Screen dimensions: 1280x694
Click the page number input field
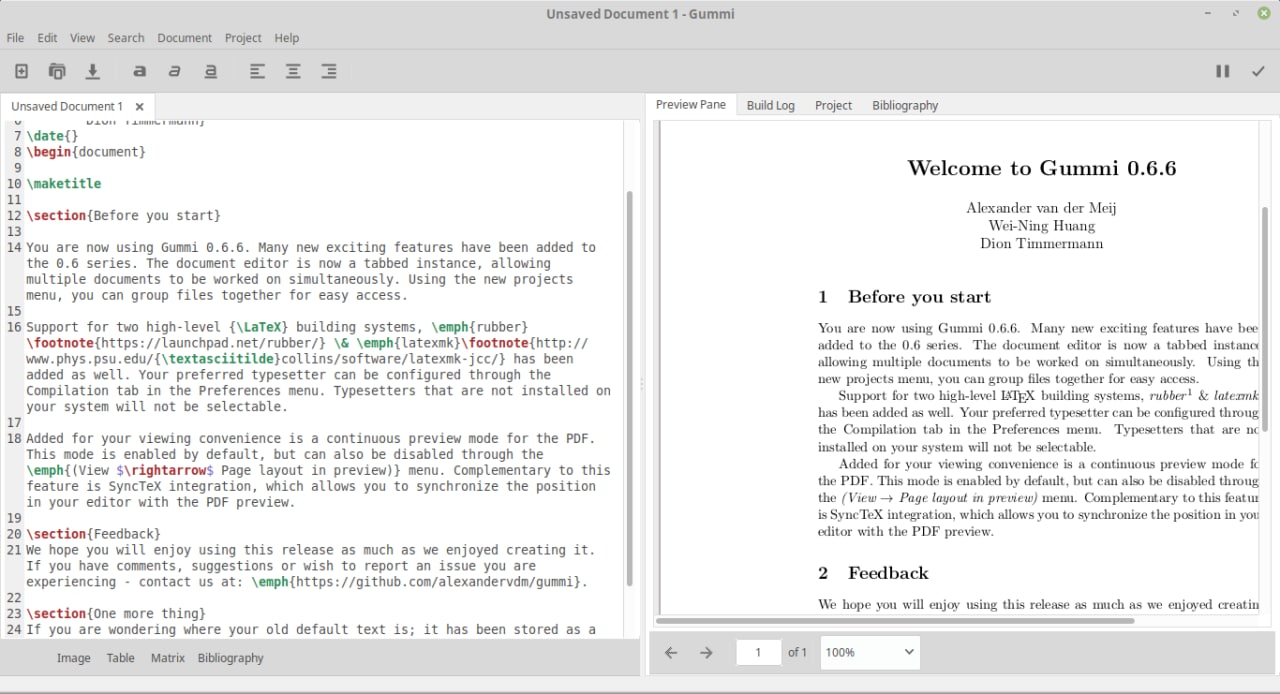tap(759, 652)
